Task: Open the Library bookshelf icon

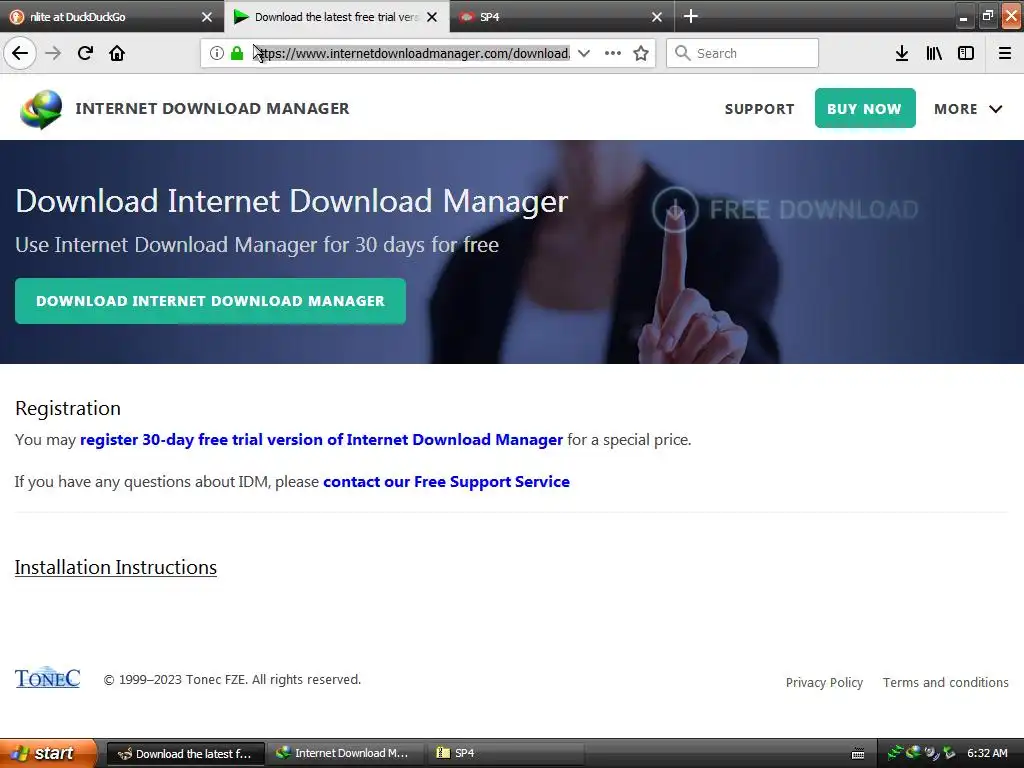Action: click(x=934, y=53)
